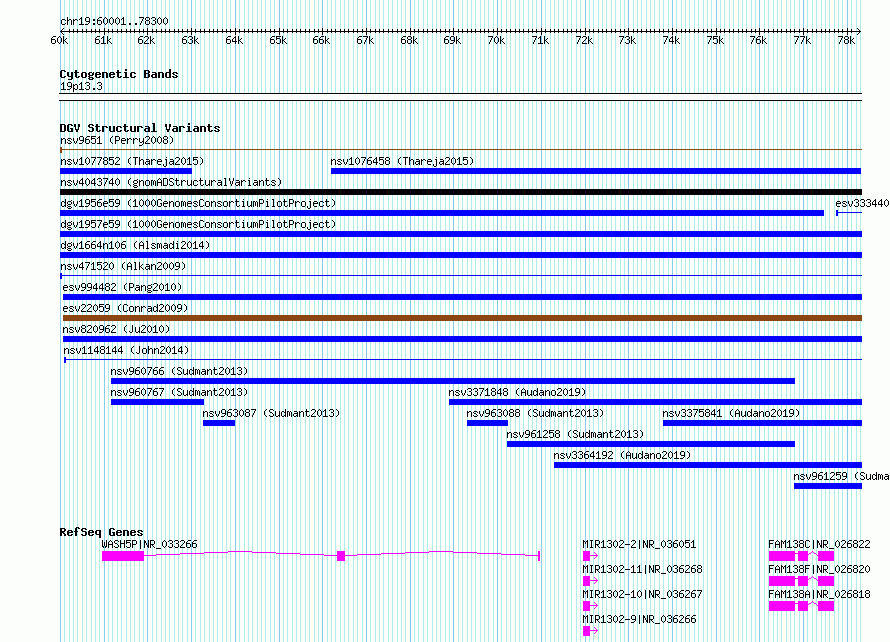Select the small middle exon of WASH5P
The height and width of the screenshot is (642, 890).
click(341, 556)
